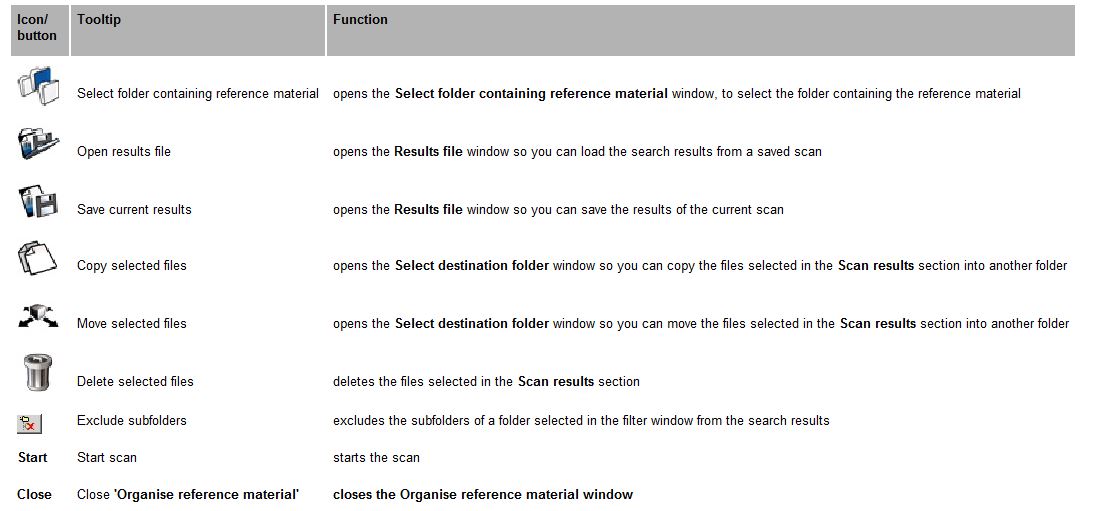Click the Delete selected files trash icon
The width and height of the screenshot is (1094, 511).
tap(37, 373)
